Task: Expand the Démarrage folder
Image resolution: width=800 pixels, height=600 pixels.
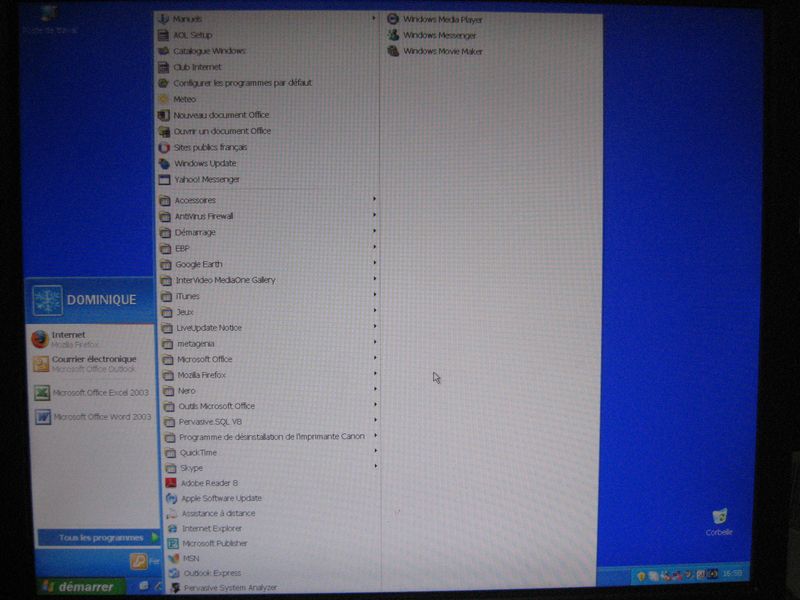Action: pos(268,232)
